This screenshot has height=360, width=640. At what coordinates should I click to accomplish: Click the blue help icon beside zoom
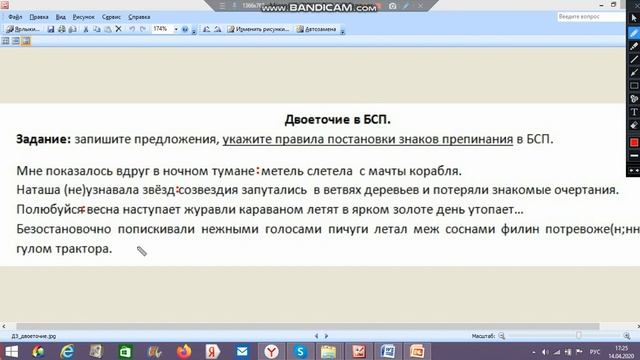(x=185, y=29)
